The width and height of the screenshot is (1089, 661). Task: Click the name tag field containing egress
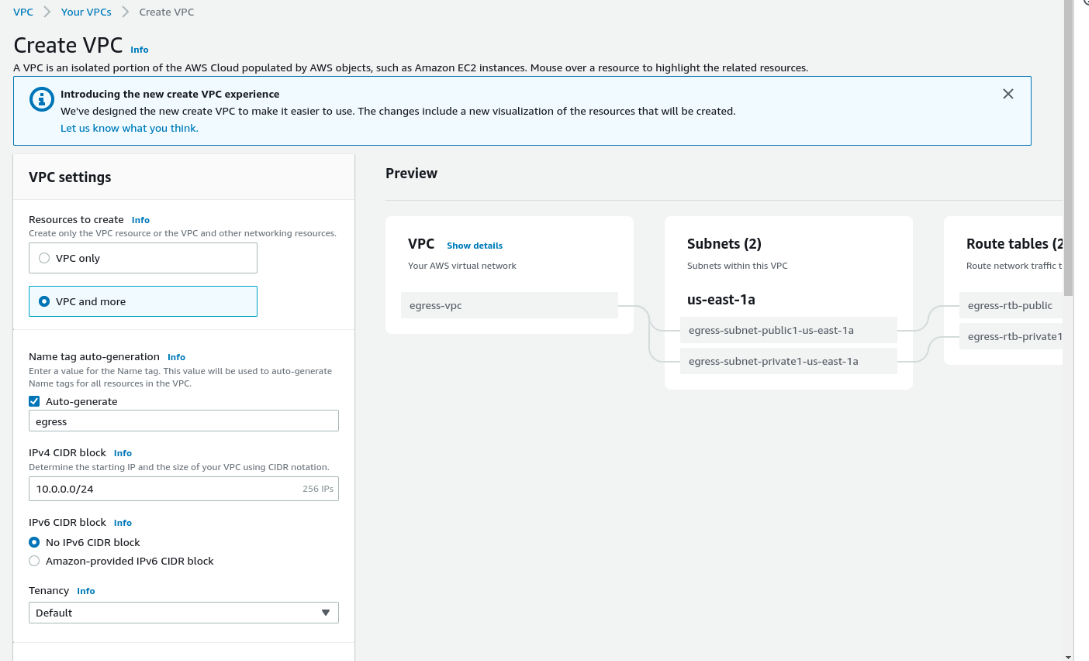pos(183,421)
